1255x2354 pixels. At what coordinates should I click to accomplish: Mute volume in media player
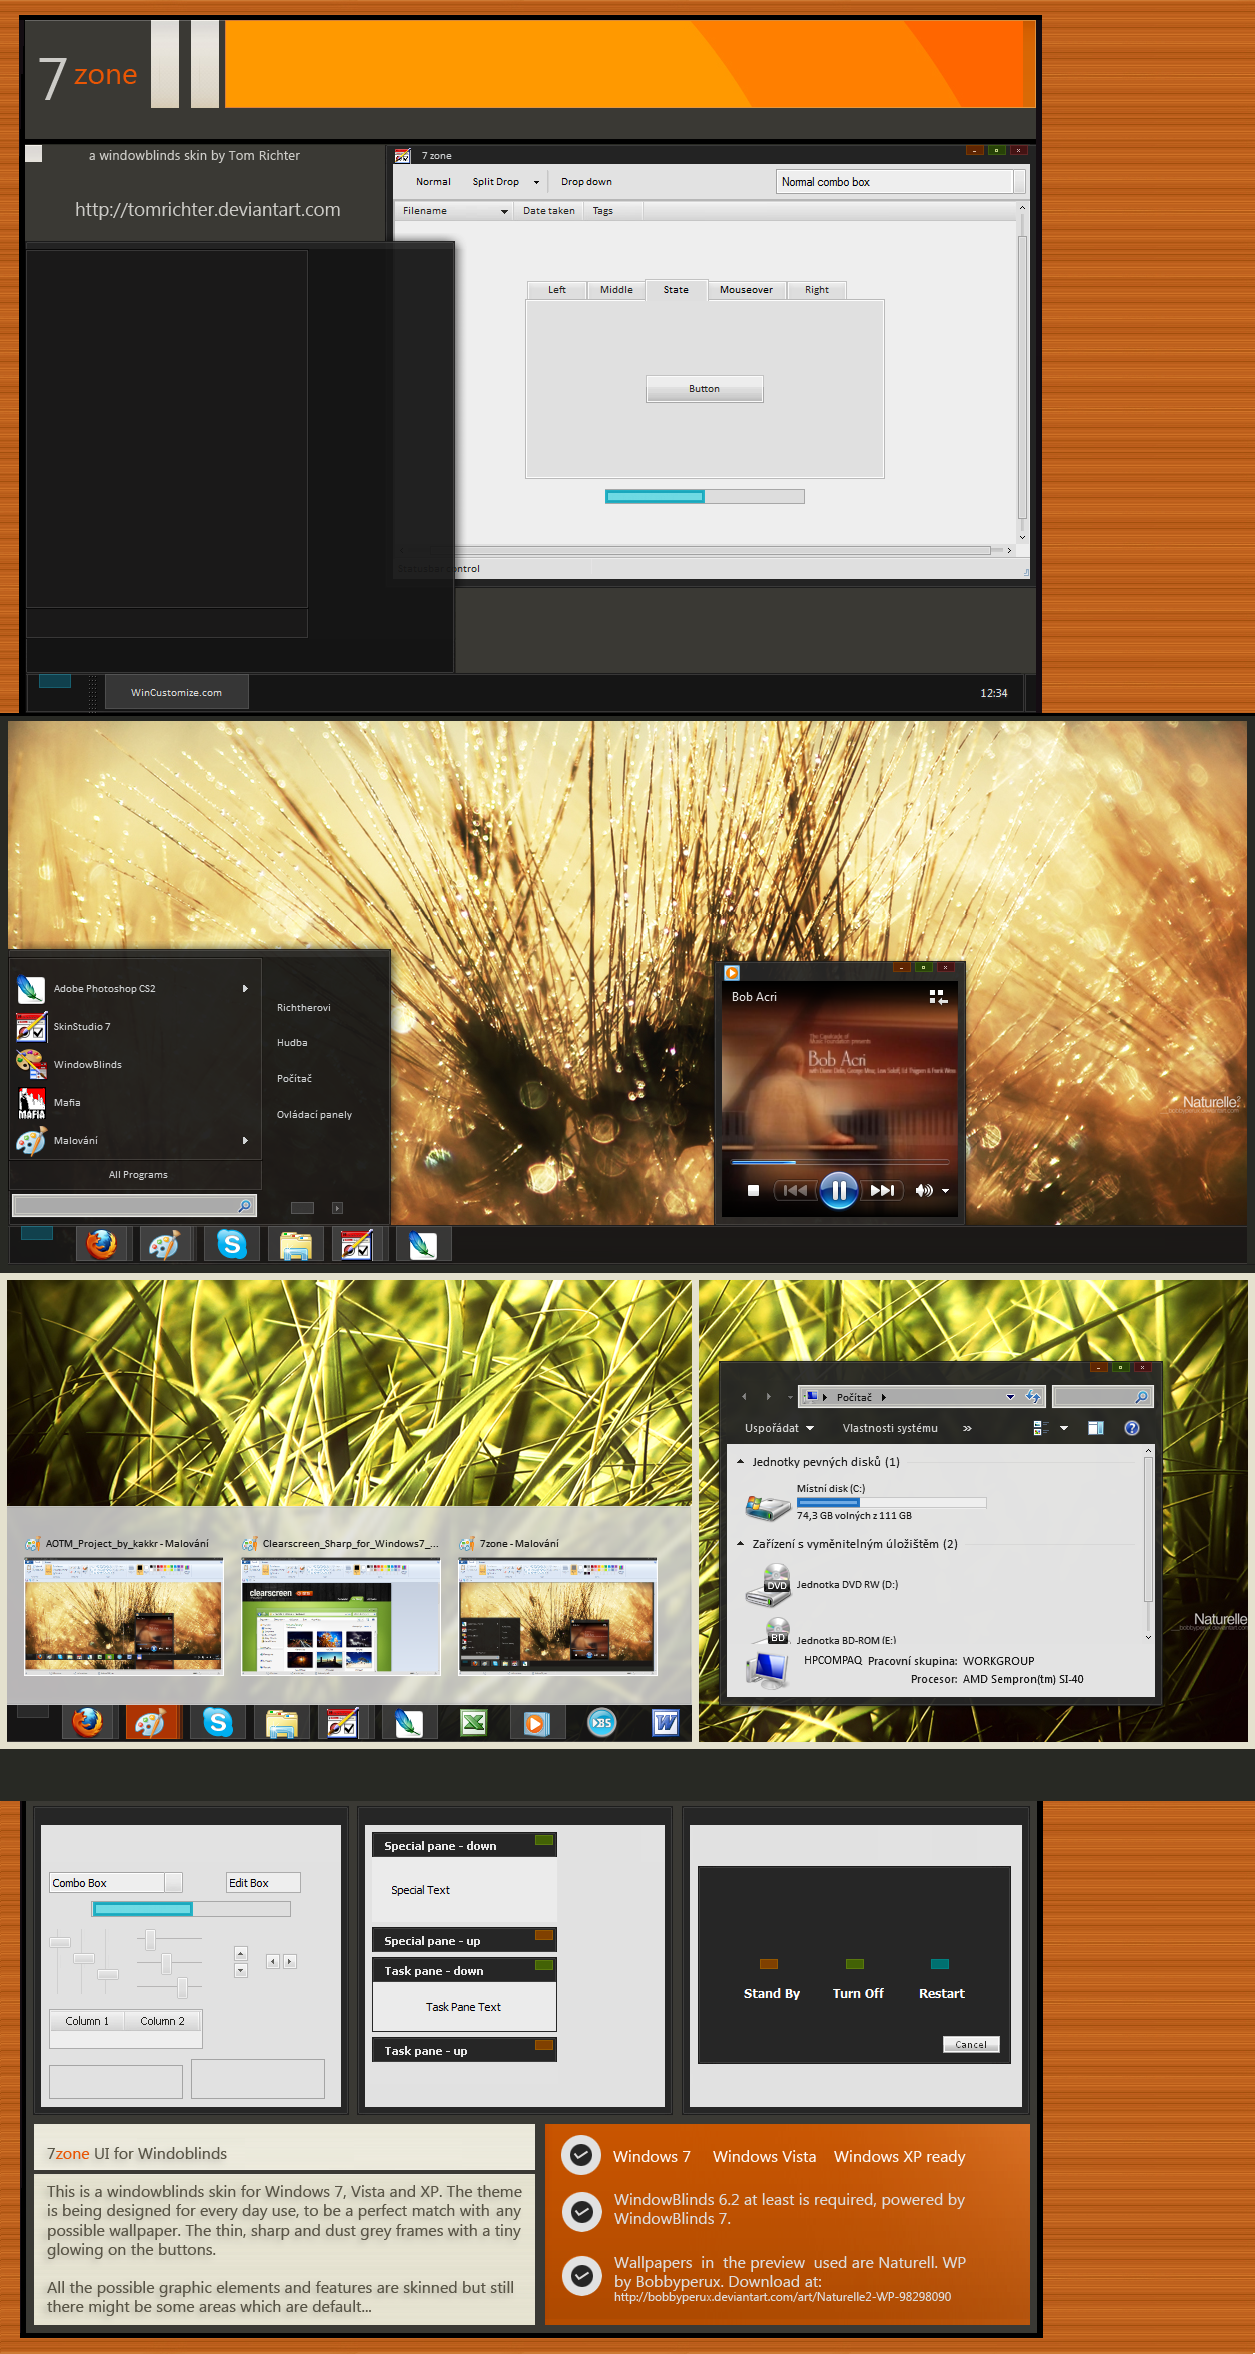coord(924,1190)
